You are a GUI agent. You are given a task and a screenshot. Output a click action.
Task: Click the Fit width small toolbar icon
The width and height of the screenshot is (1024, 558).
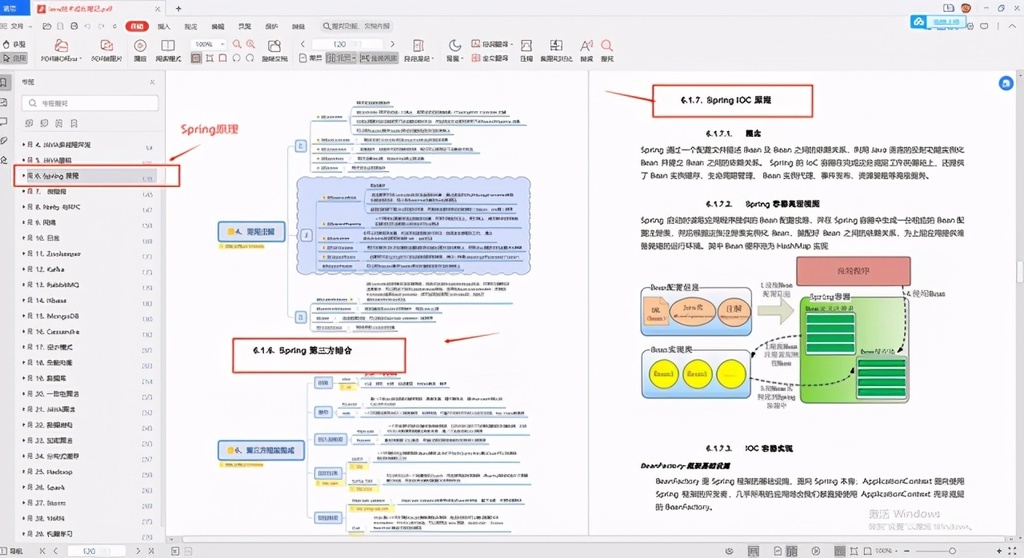210,58
